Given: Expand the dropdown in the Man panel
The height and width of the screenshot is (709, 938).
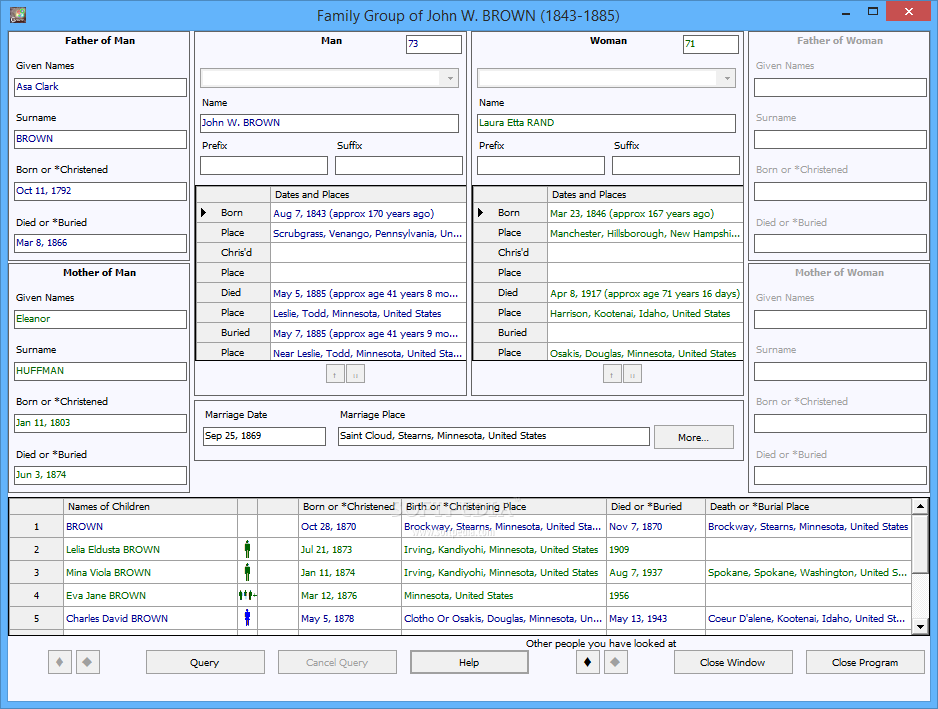Looking at the screenshot, I should coord(450,78).
